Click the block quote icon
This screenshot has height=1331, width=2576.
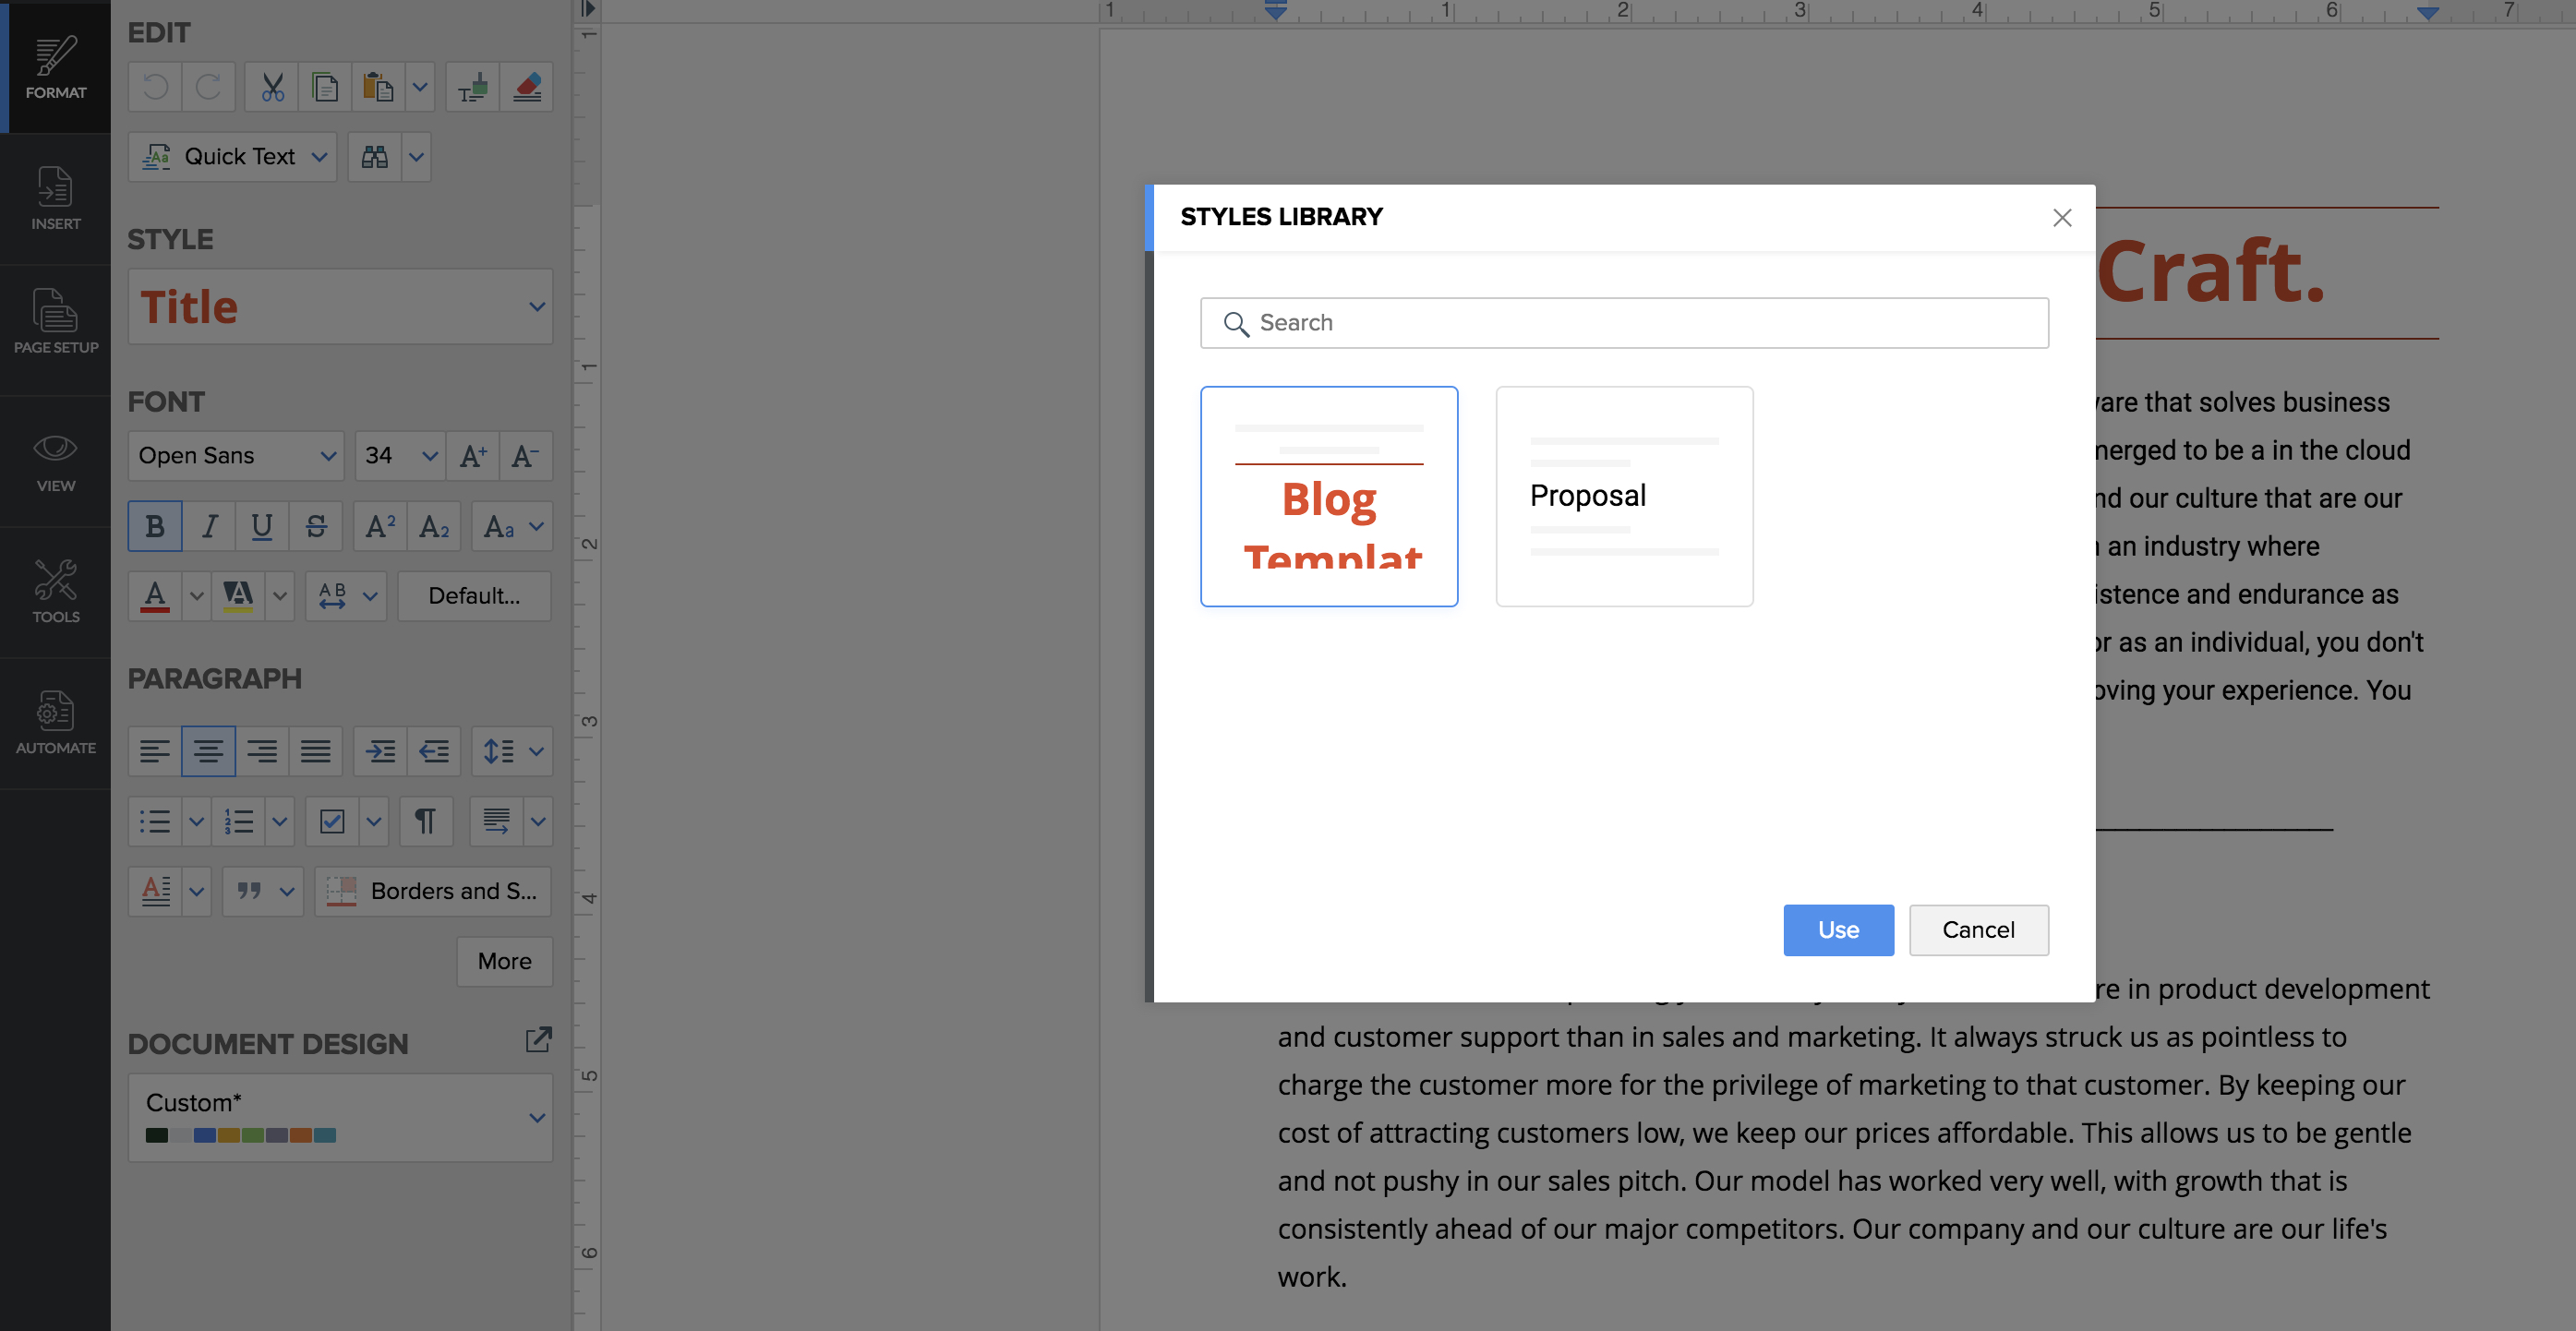click(x=249, y=891)
